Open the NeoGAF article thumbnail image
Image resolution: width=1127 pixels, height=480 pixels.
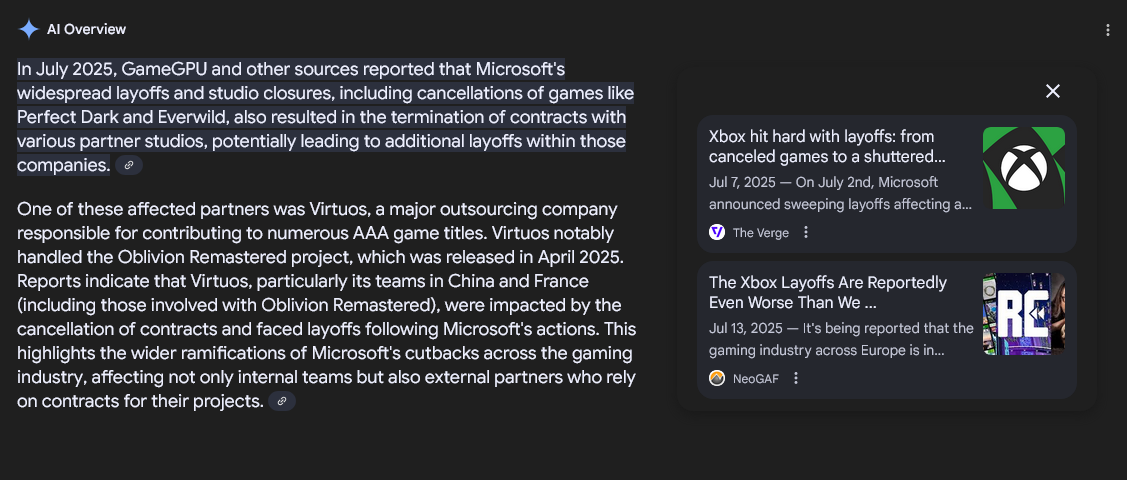[1024, 314]
